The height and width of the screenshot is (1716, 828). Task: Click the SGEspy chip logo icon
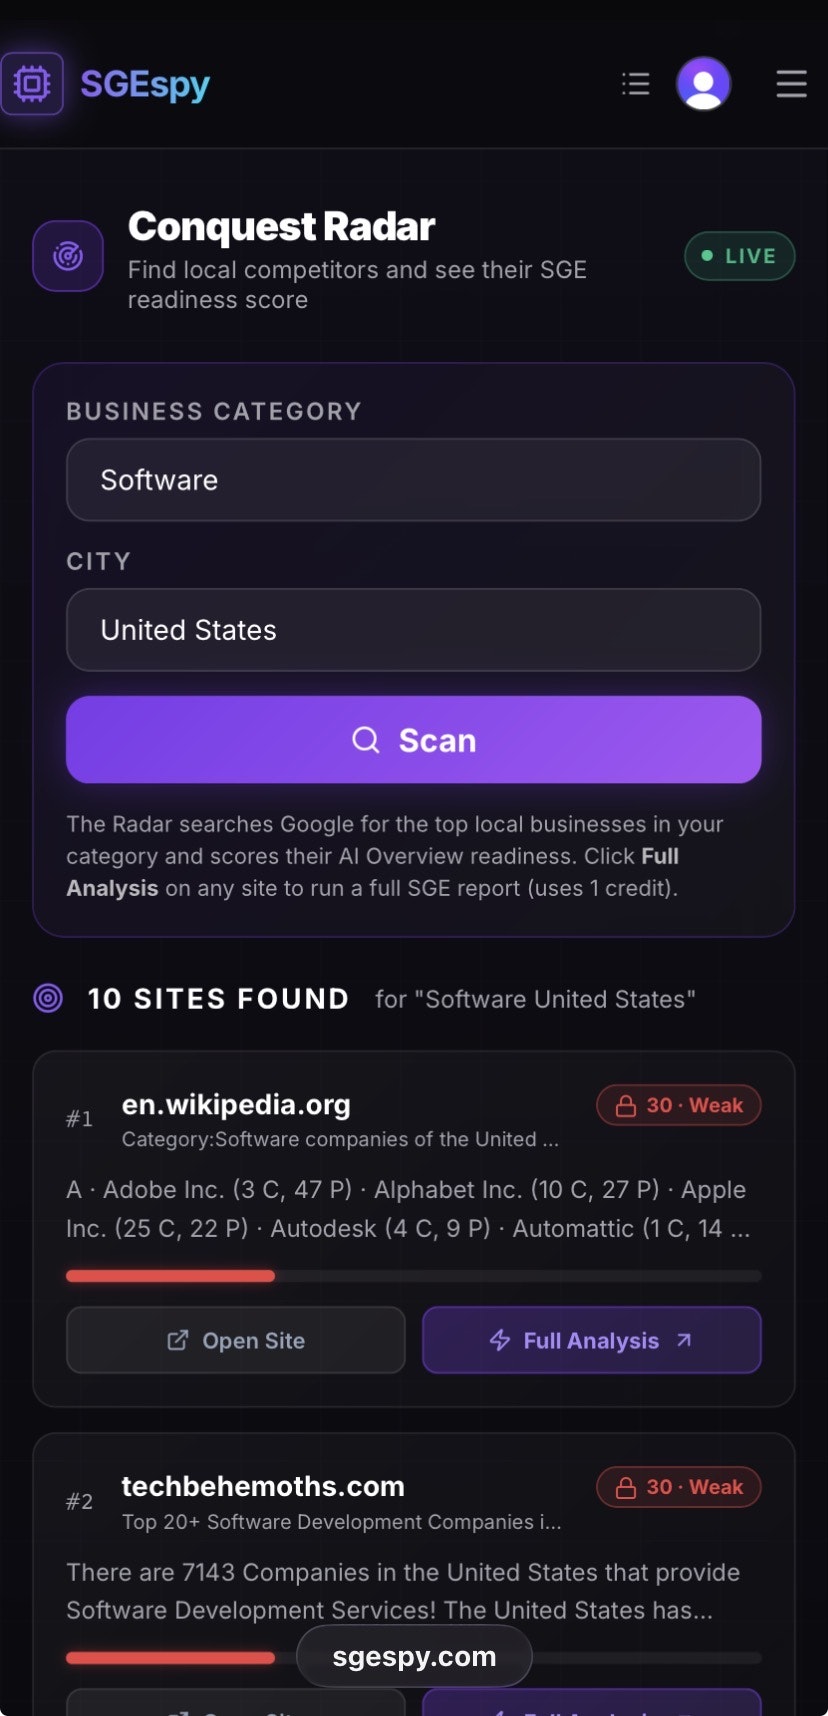point(32,84)
